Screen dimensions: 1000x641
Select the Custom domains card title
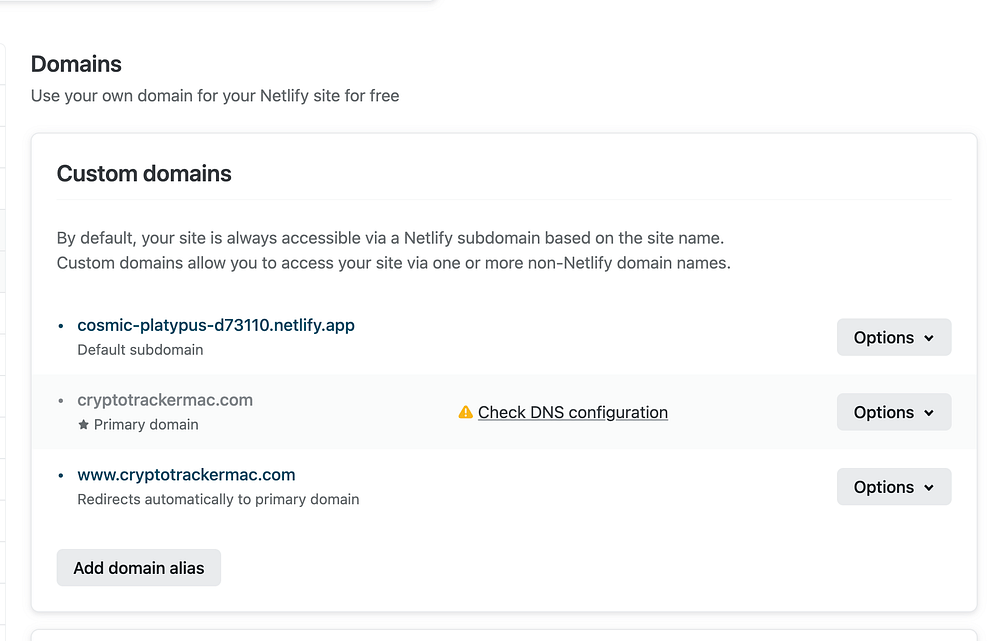[144, 174]
